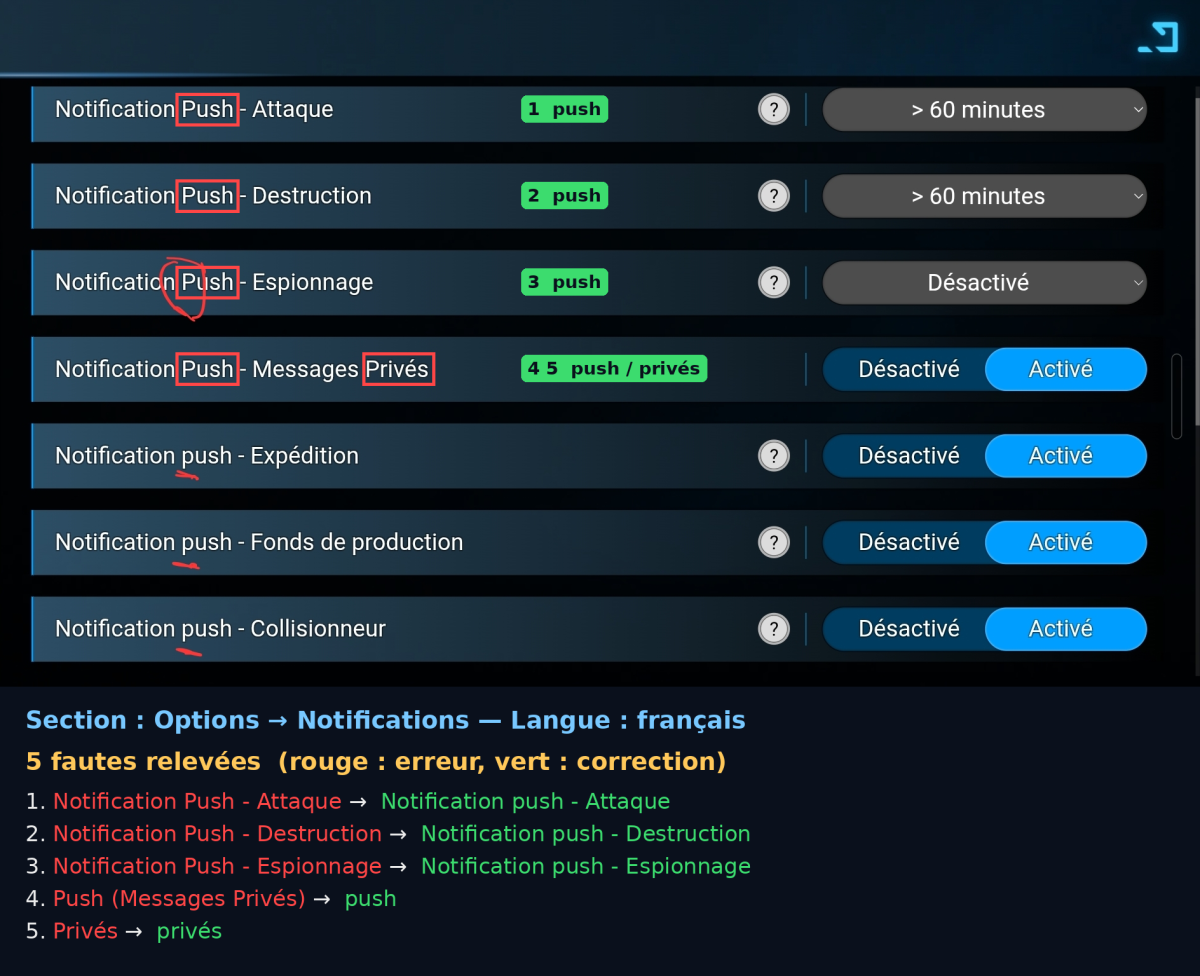
Task: Expand the Attaque '> 60 minutes' dropdown
Action: pyautogui.click(x=984, y=110)
